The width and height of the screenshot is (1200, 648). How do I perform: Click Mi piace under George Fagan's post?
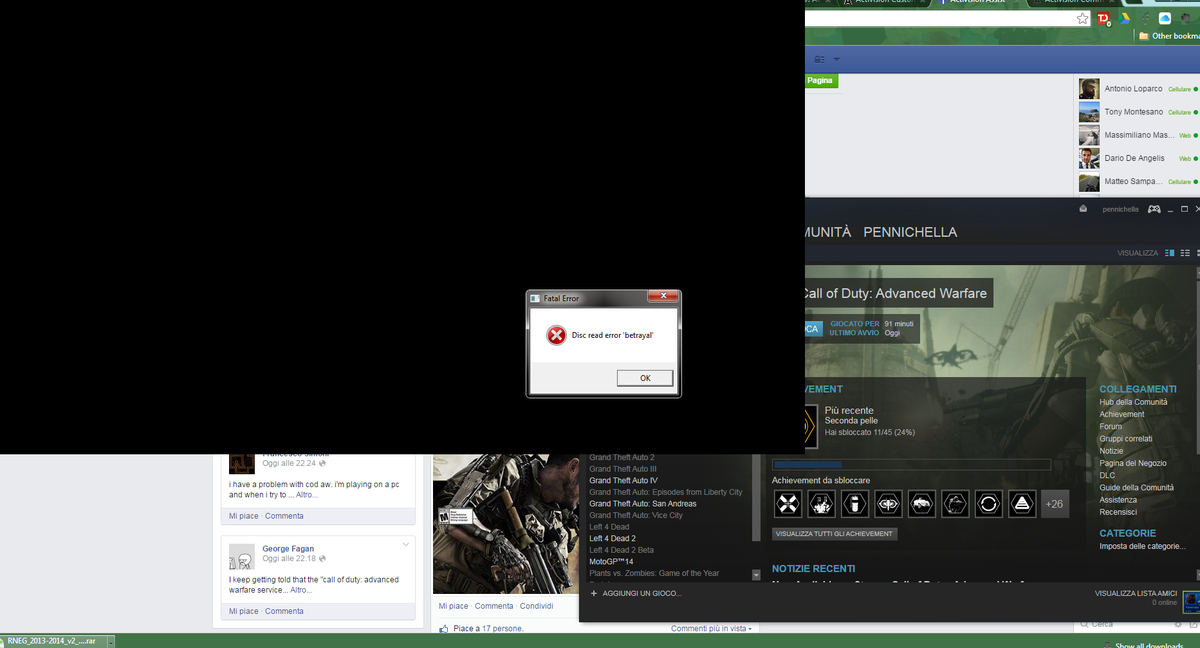(x=243, y=611)
